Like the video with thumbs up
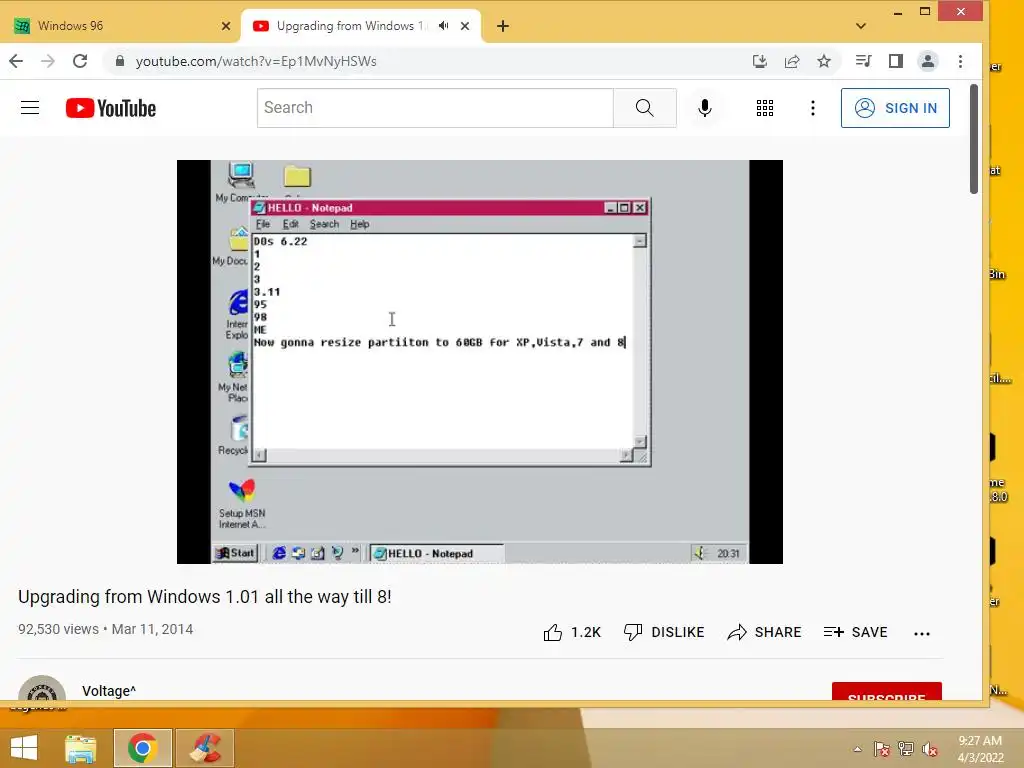The image size is (1024, 768). tap(572, 632)
